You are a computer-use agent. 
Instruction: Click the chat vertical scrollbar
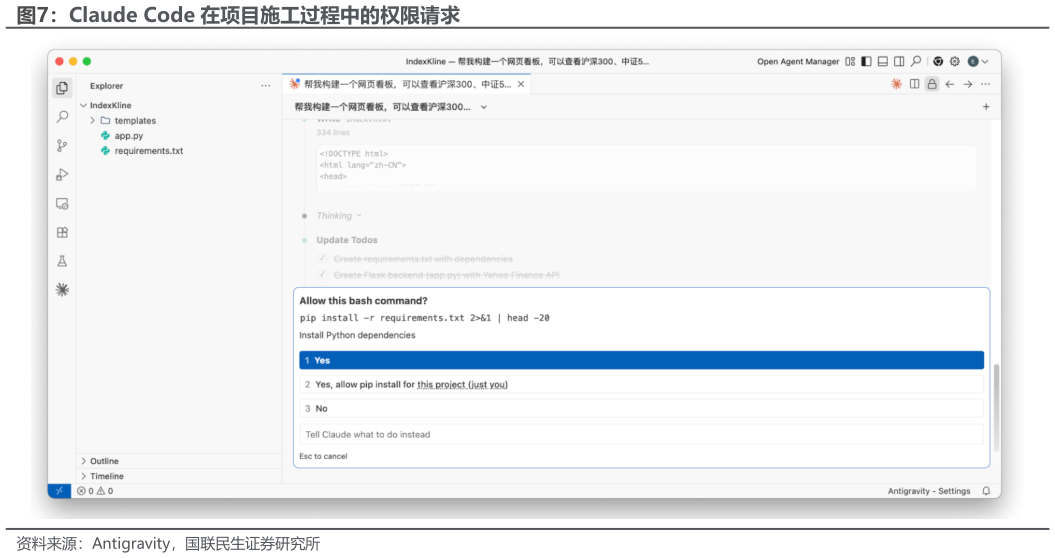click(x=996, y=407)
